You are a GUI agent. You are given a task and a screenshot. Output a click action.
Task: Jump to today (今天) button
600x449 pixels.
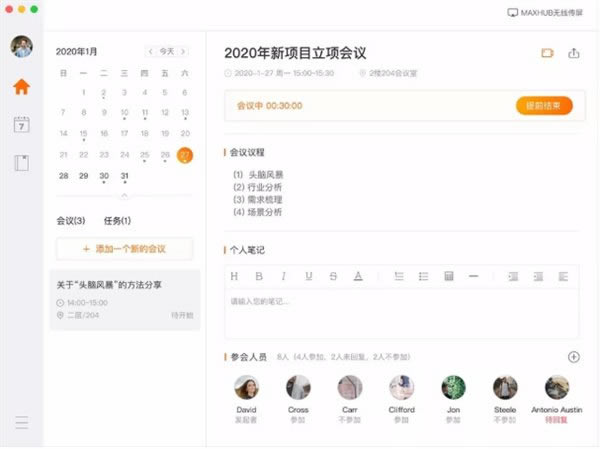point(167,51)
